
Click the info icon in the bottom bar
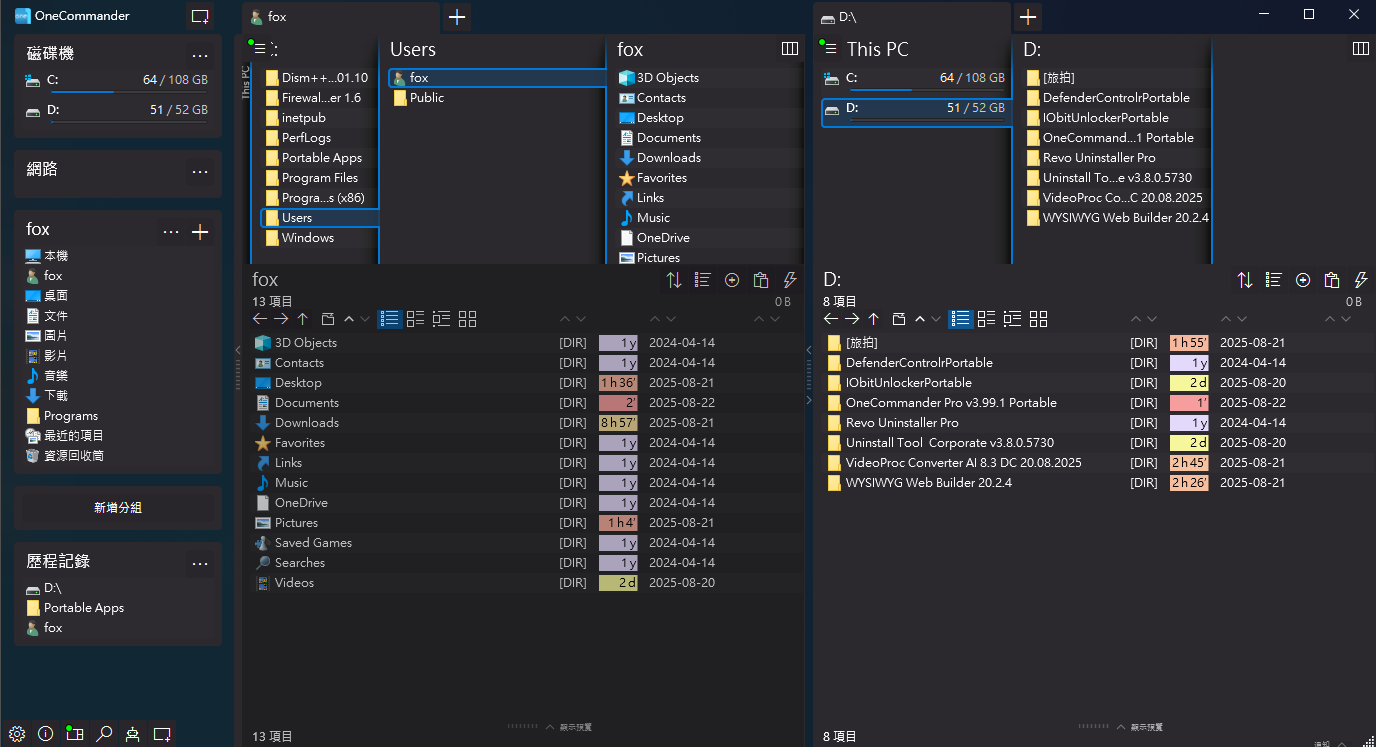pos(45,734)
